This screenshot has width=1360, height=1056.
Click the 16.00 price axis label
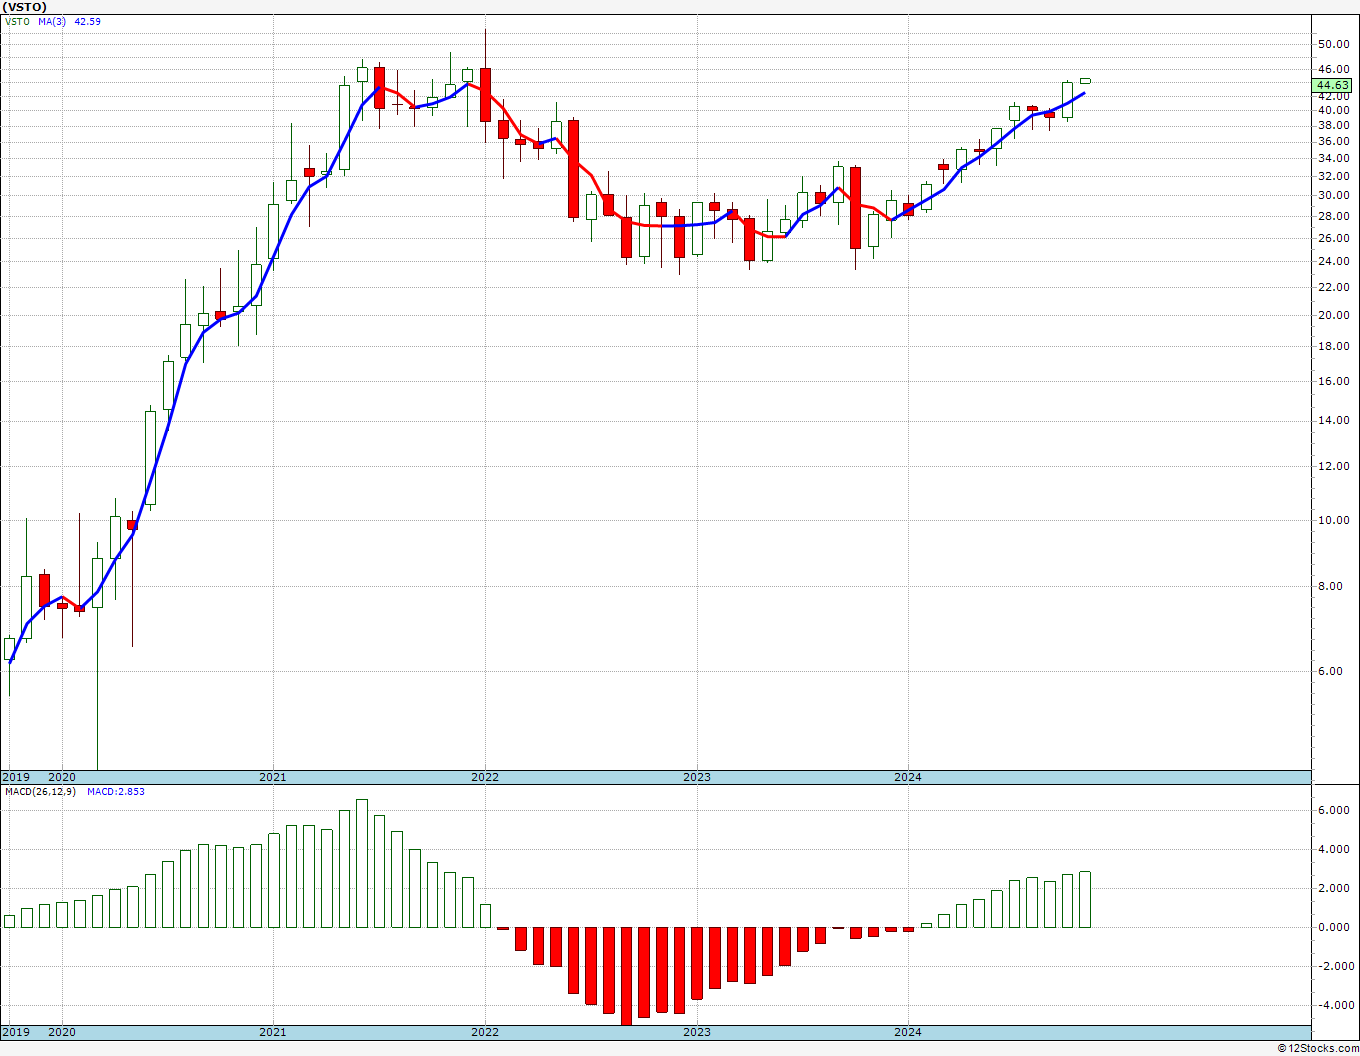1334,382
